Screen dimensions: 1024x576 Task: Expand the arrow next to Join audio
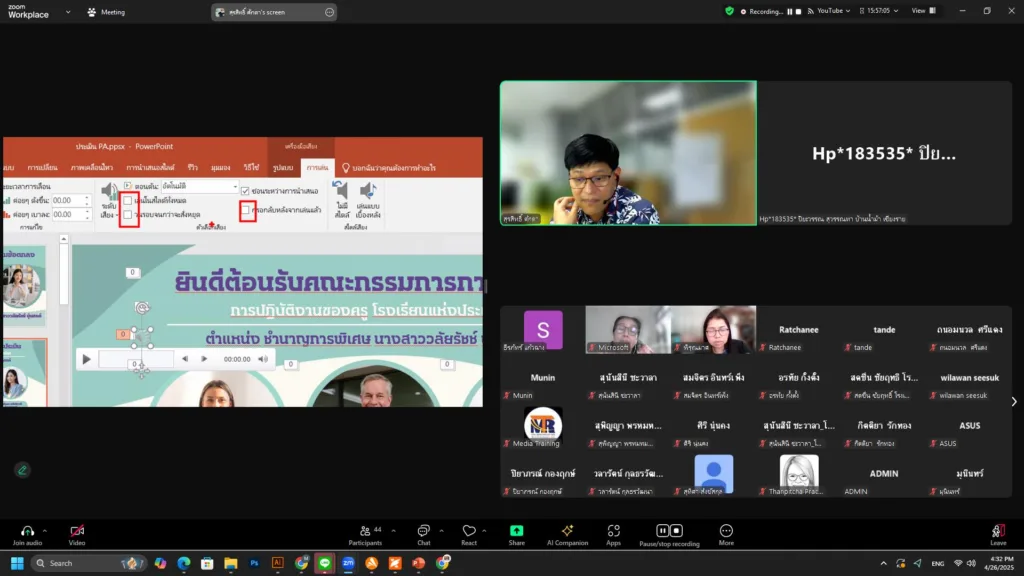pyautogui.click(x=45, y=529)
